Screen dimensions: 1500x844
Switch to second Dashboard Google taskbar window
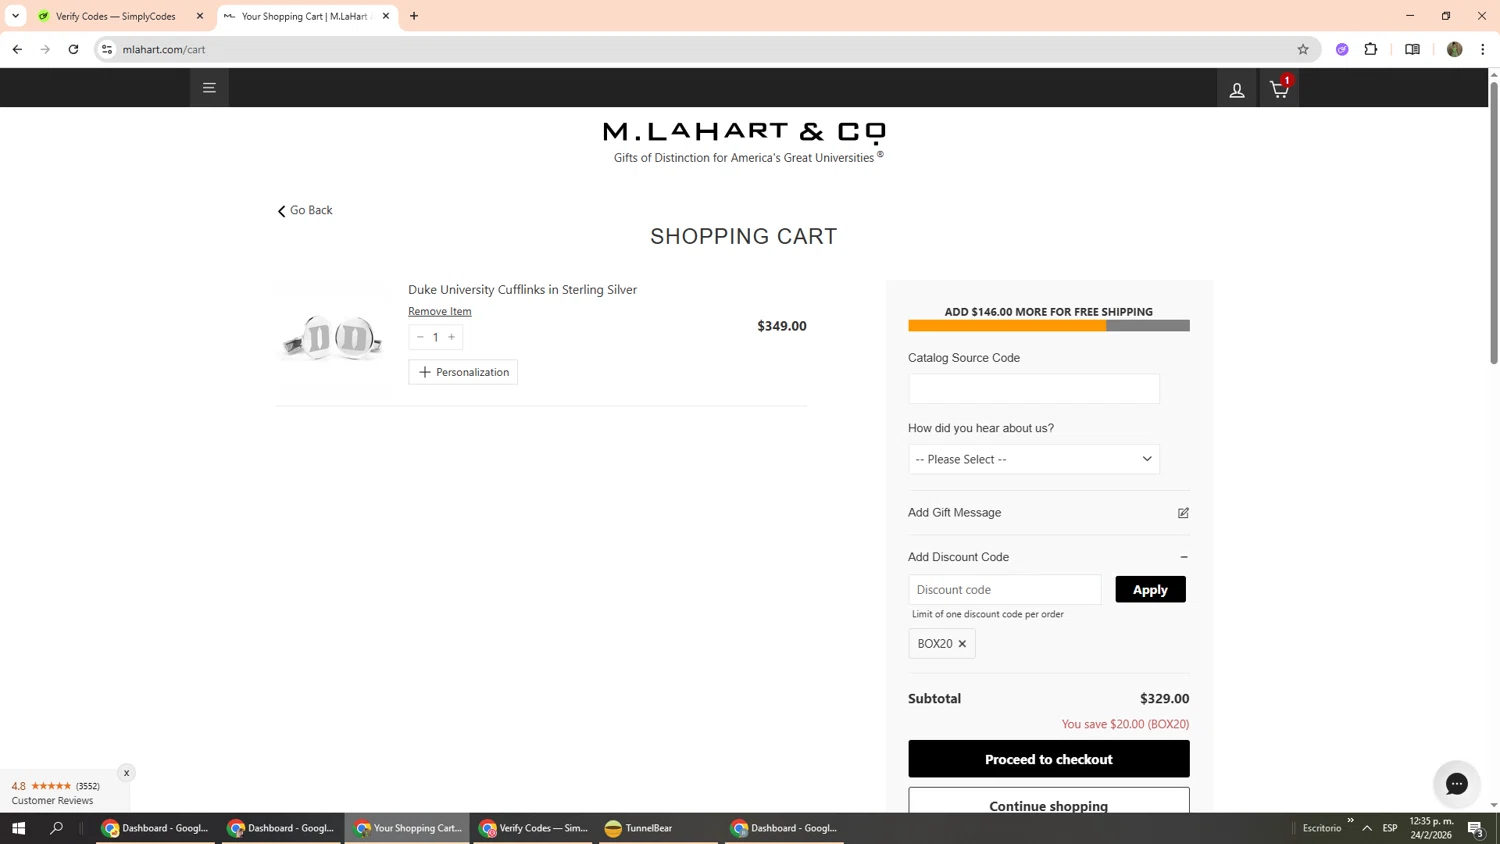point(281,828)
